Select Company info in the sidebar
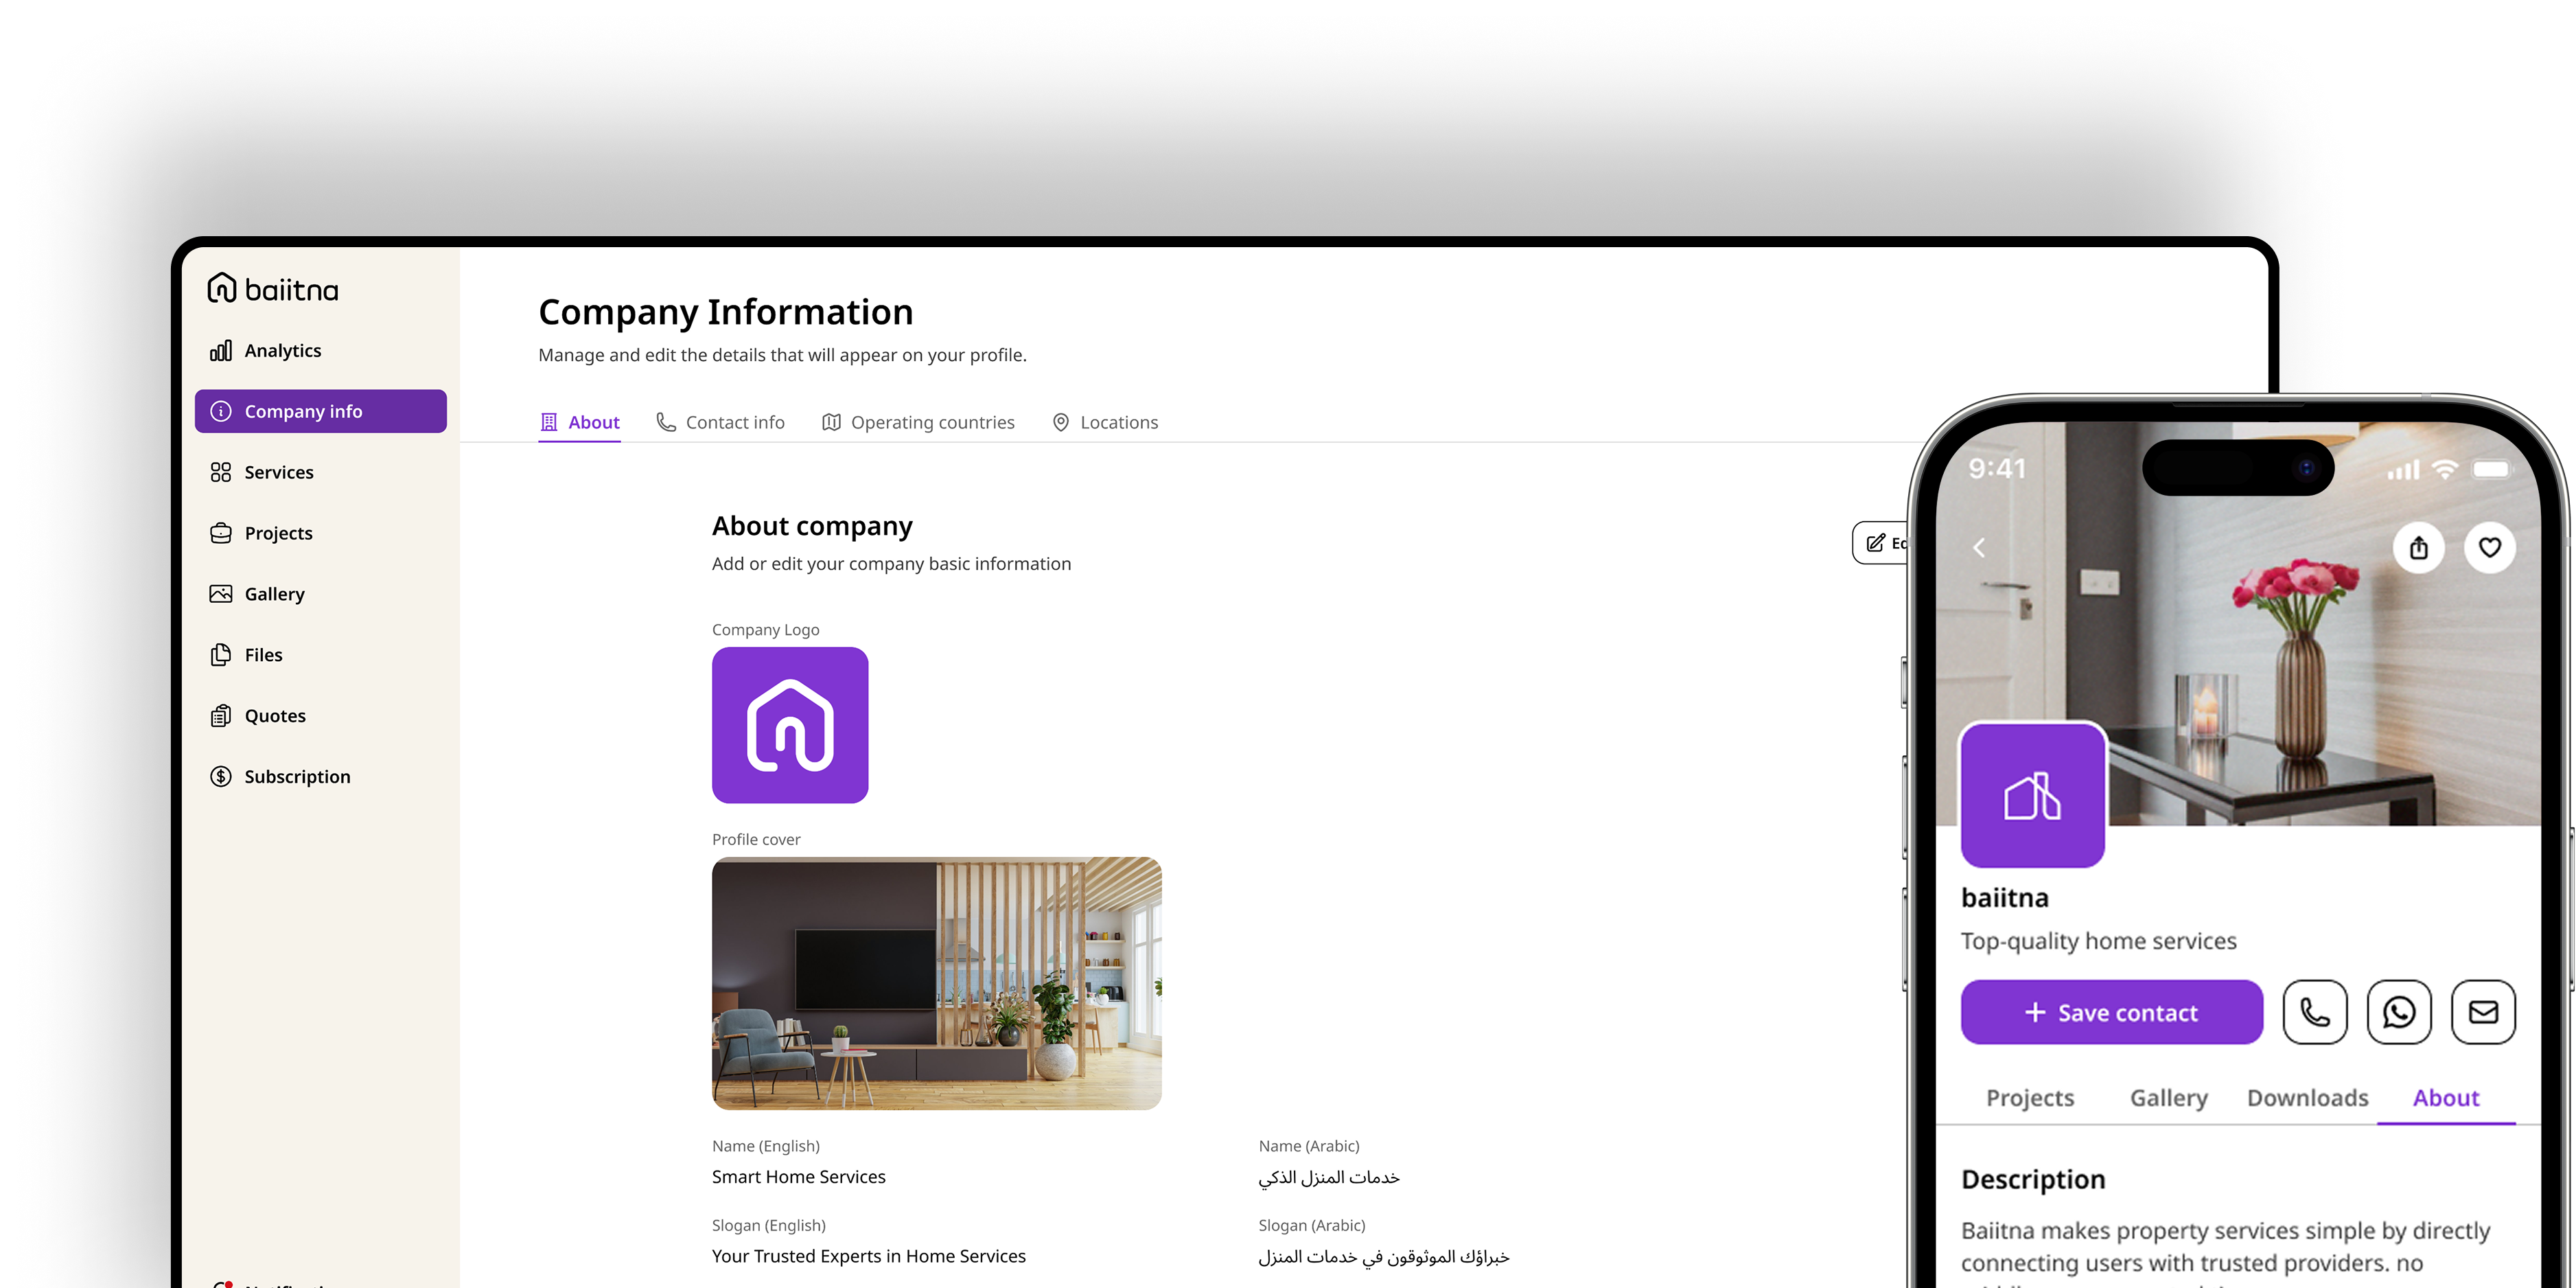This screenshot has width=2576, height=1288. [320, 411]
